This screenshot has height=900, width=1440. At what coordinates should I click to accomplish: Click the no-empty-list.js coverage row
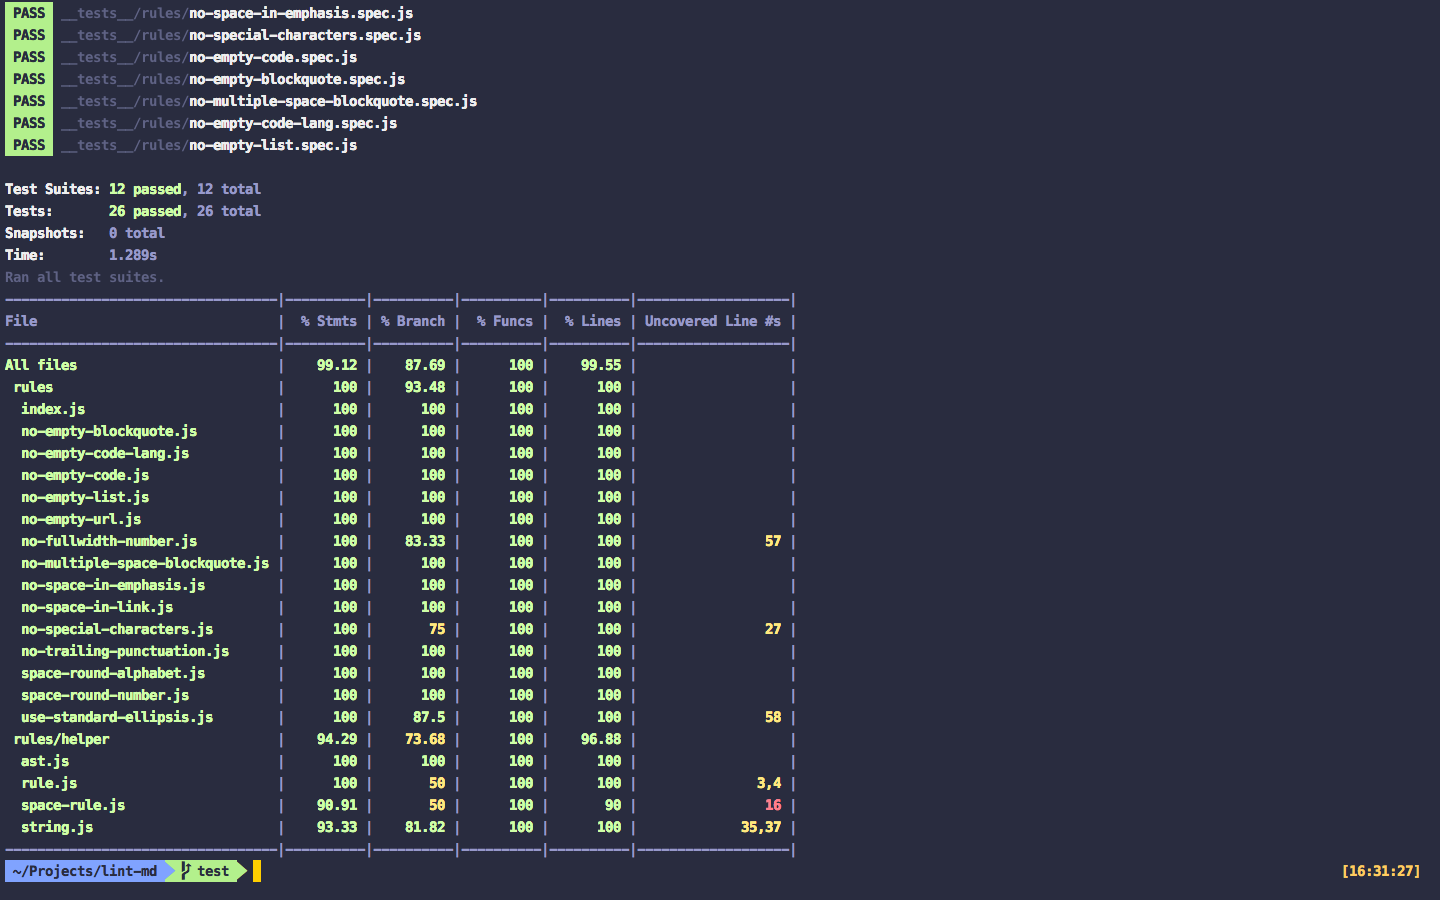click(400, 497)
